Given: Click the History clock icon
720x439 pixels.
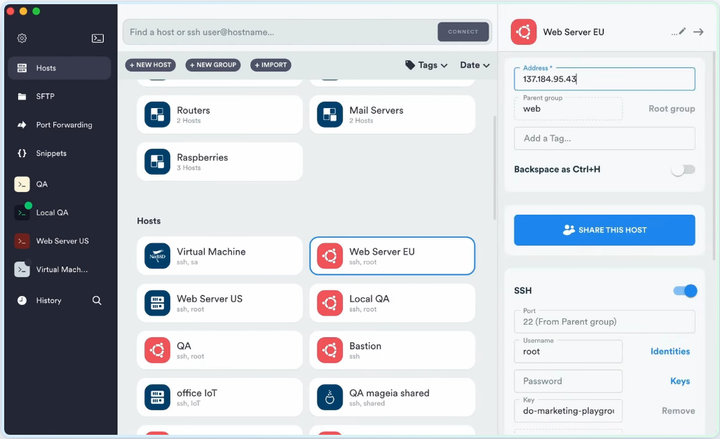Looking at the screenshot, I should coord(22,300).
